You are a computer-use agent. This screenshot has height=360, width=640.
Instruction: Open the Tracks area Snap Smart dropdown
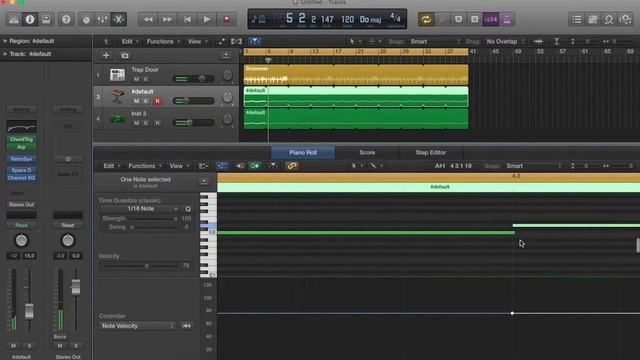click(435, 41)
